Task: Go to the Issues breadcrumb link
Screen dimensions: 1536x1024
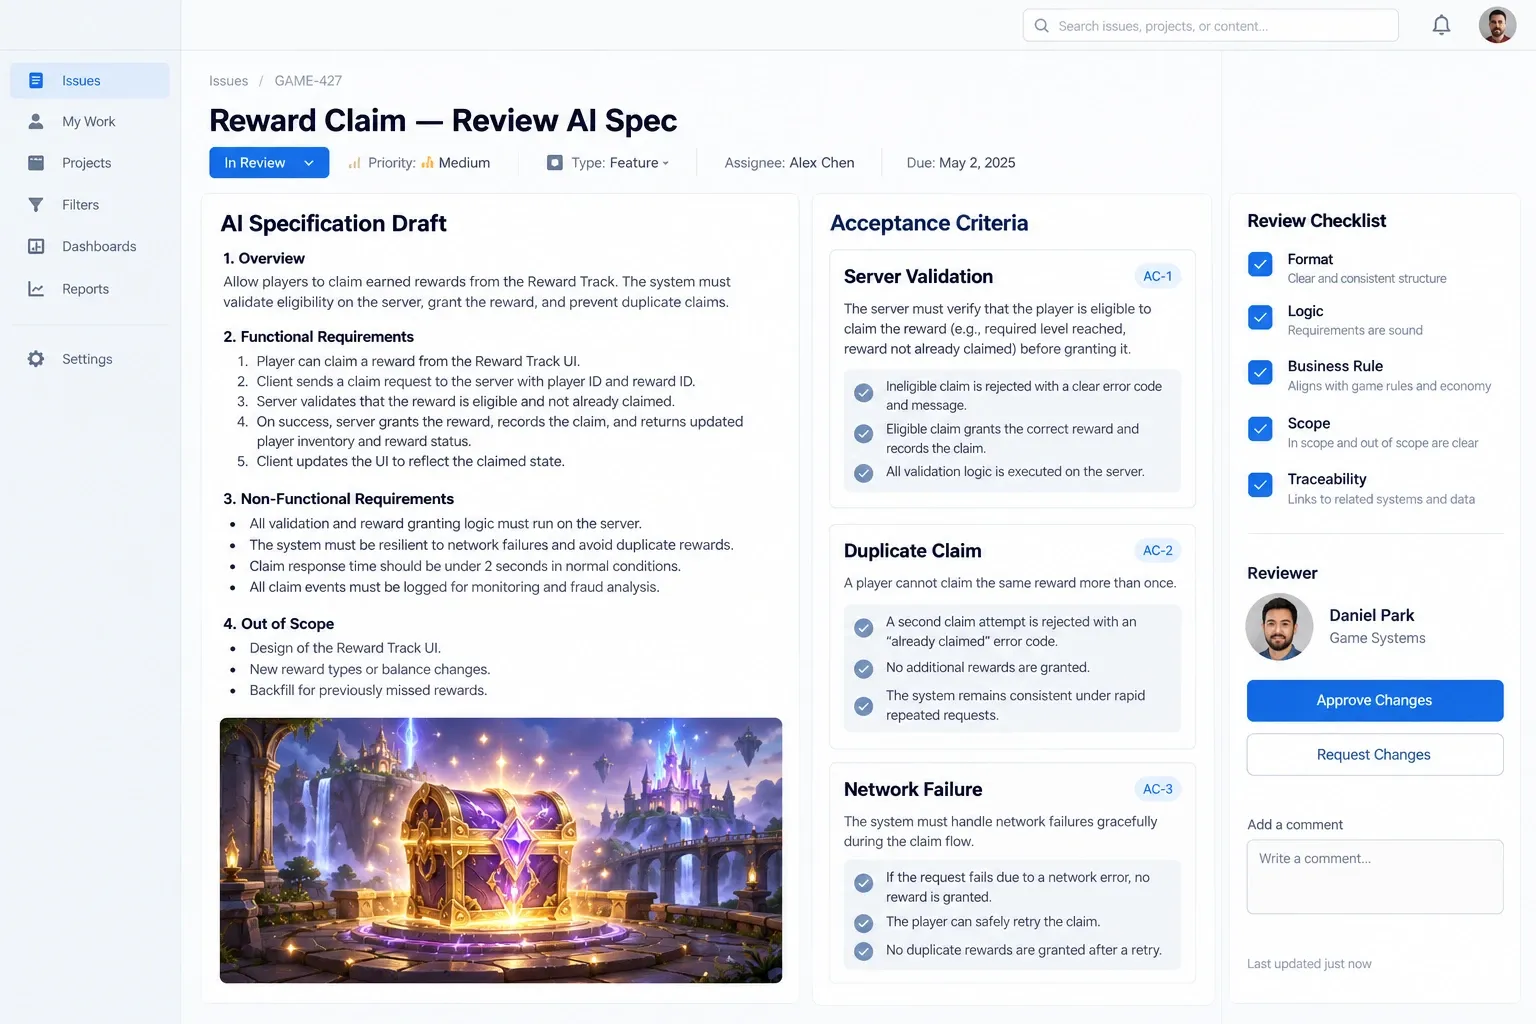Action: click(228, 81)
